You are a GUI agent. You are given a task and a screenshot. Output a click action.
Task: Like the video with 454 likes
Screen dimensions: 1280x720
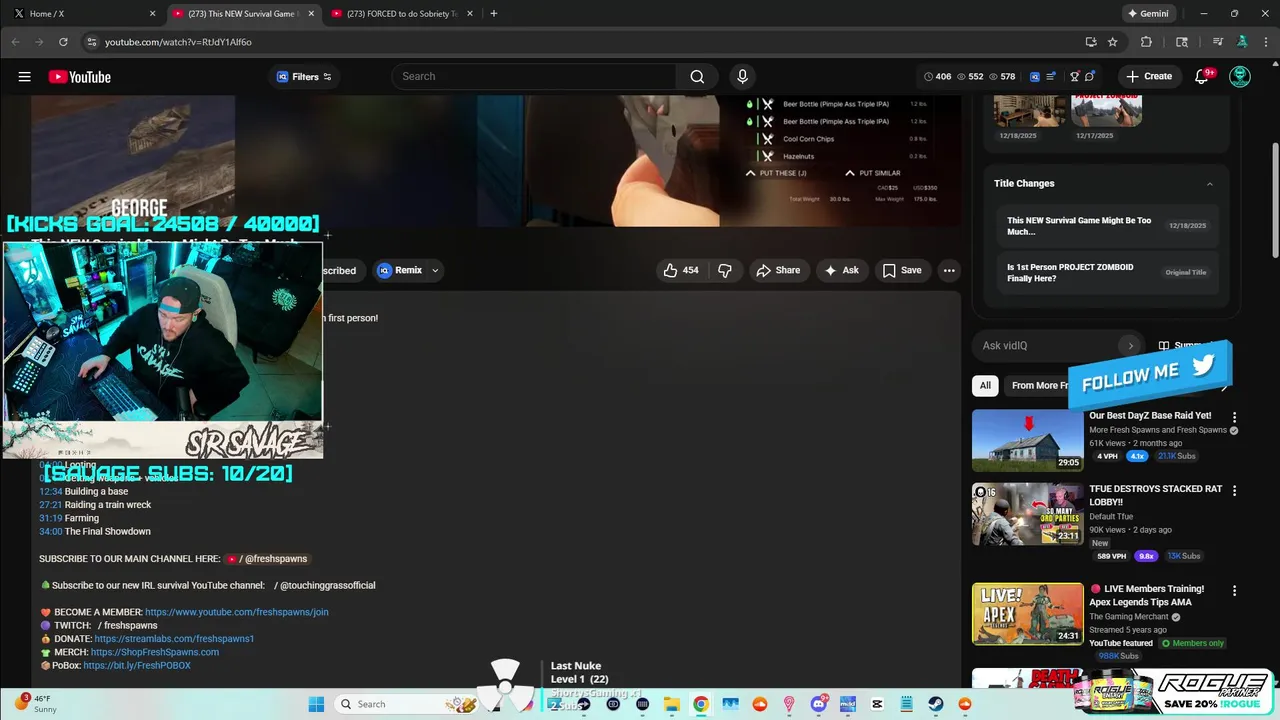point(681,270)
